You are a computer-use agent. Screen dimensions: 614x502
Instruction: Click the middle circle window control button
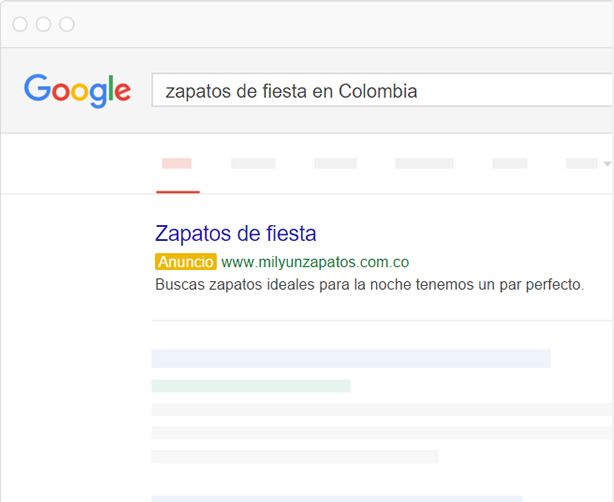pos(43,24)
